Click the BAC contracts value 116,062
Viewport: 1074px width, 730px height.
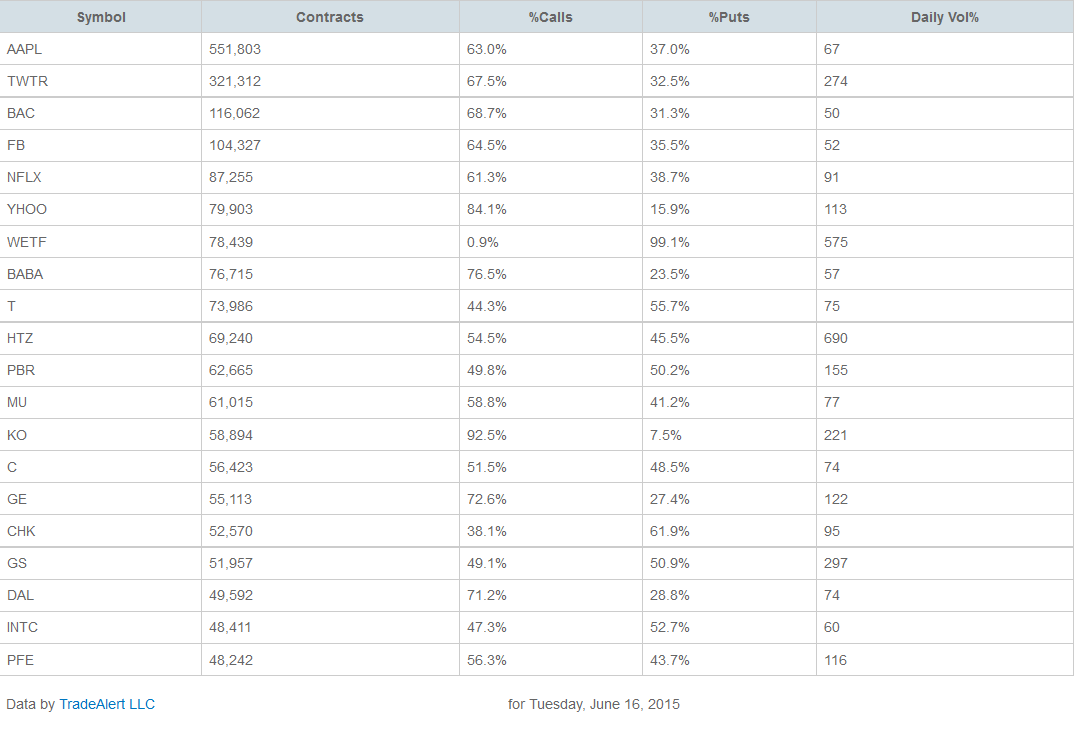(x=234, y=113)
